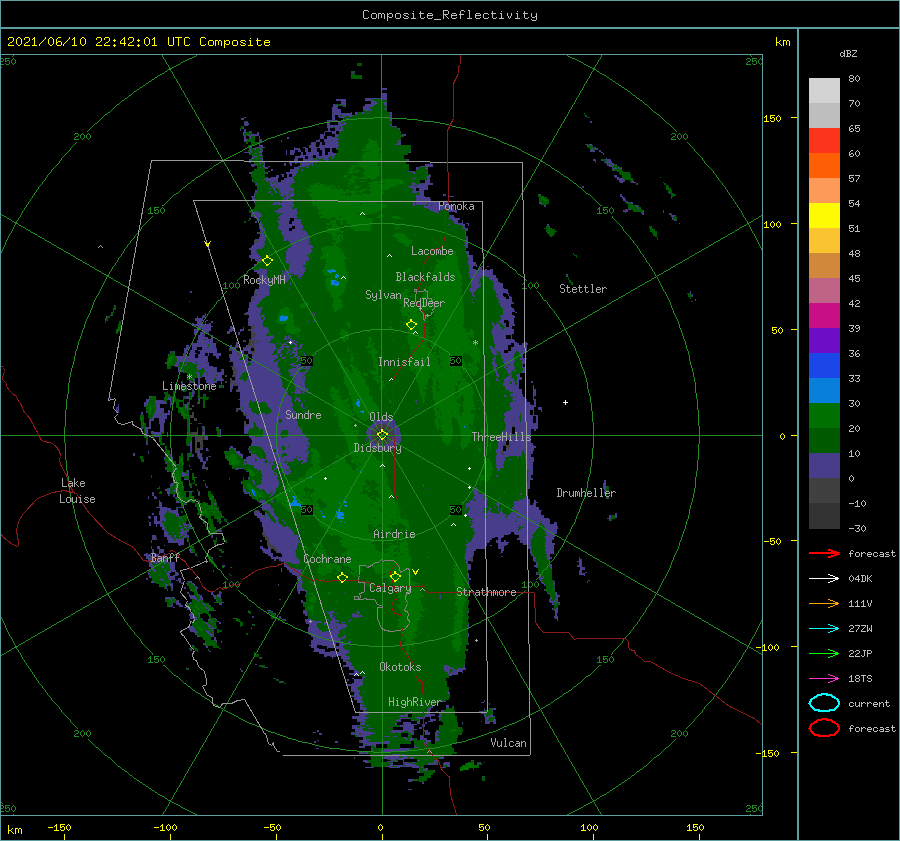The width and height of the screenshot is (900, 841).
Task: Select the orange 111V arrow icon
Action: (x=824, y=603)
